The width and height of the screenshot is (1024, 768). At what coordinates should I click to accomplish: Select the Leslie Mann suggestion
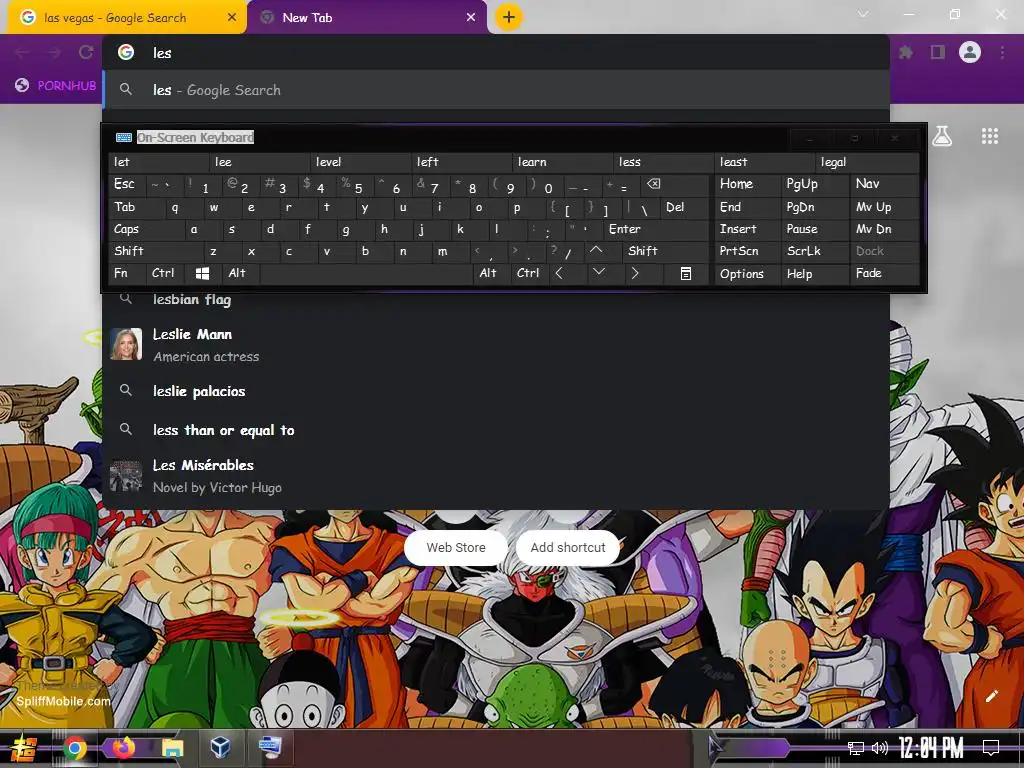[496, 345]
